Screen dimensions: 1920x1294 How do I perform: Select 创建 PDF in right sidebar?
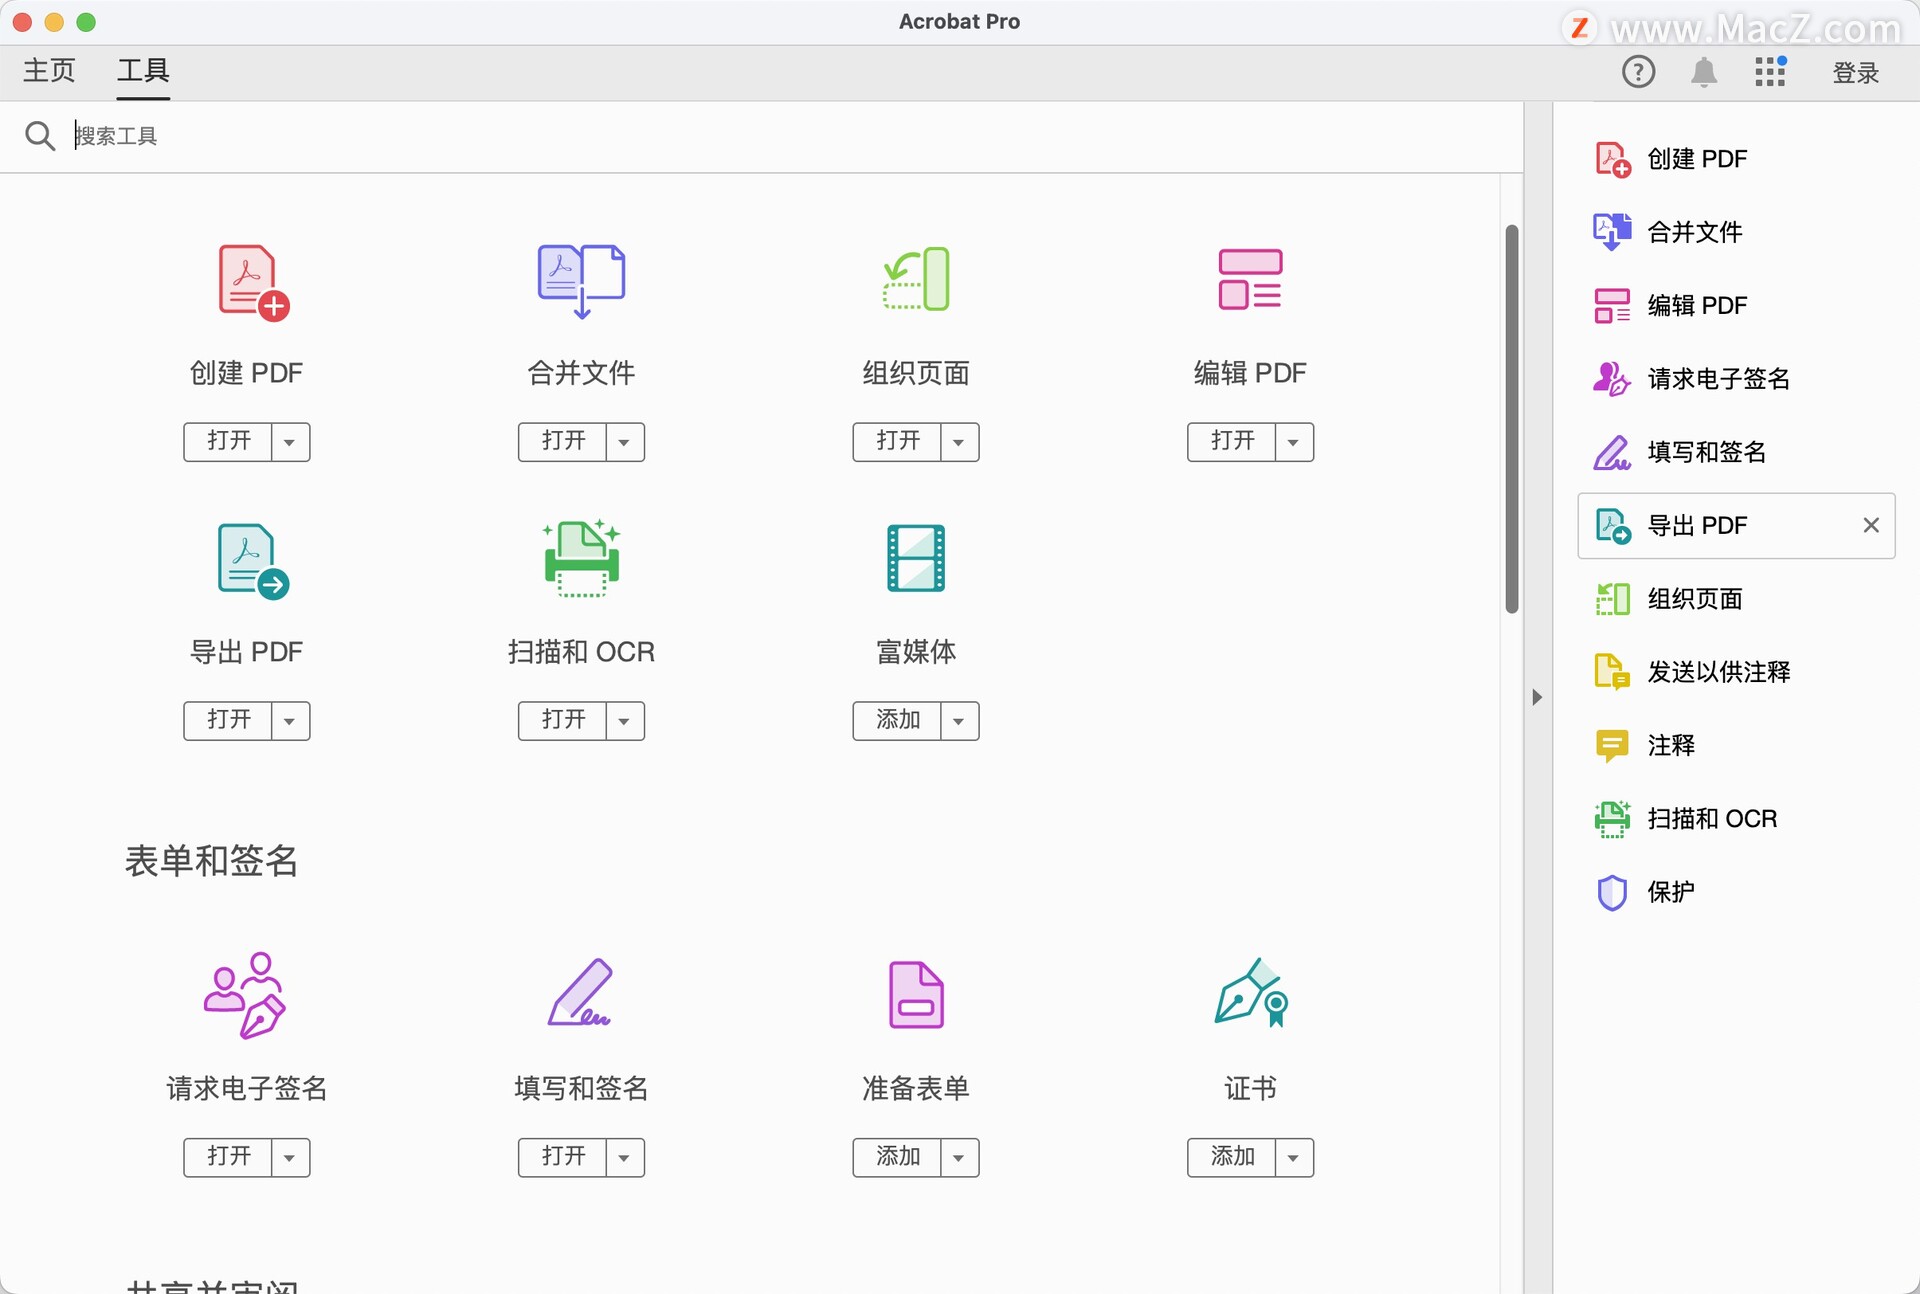coord(1736,159)
